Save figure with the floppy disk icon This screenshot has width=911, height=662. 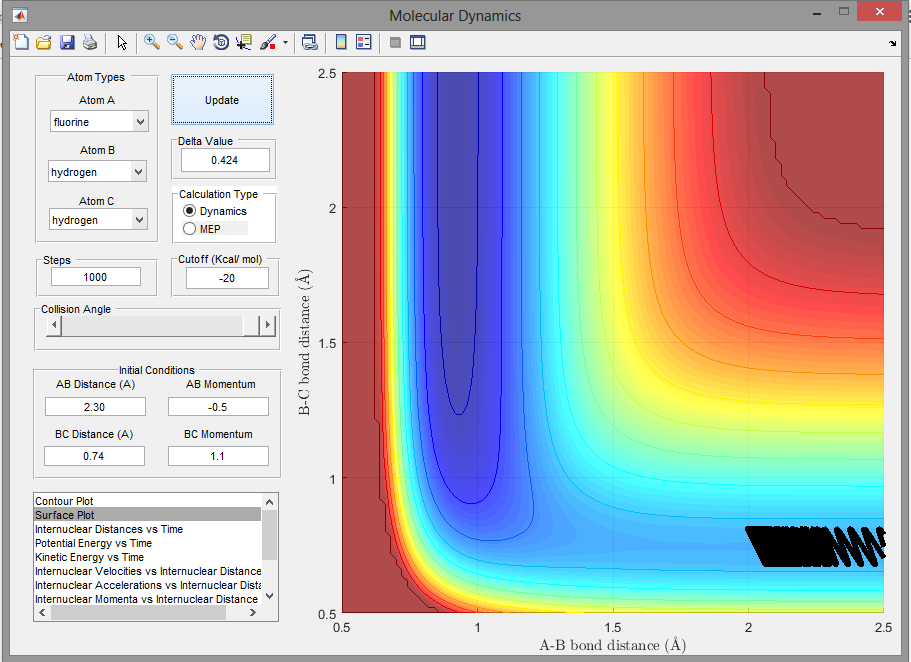pyautogui.click(x=67, y=42)
